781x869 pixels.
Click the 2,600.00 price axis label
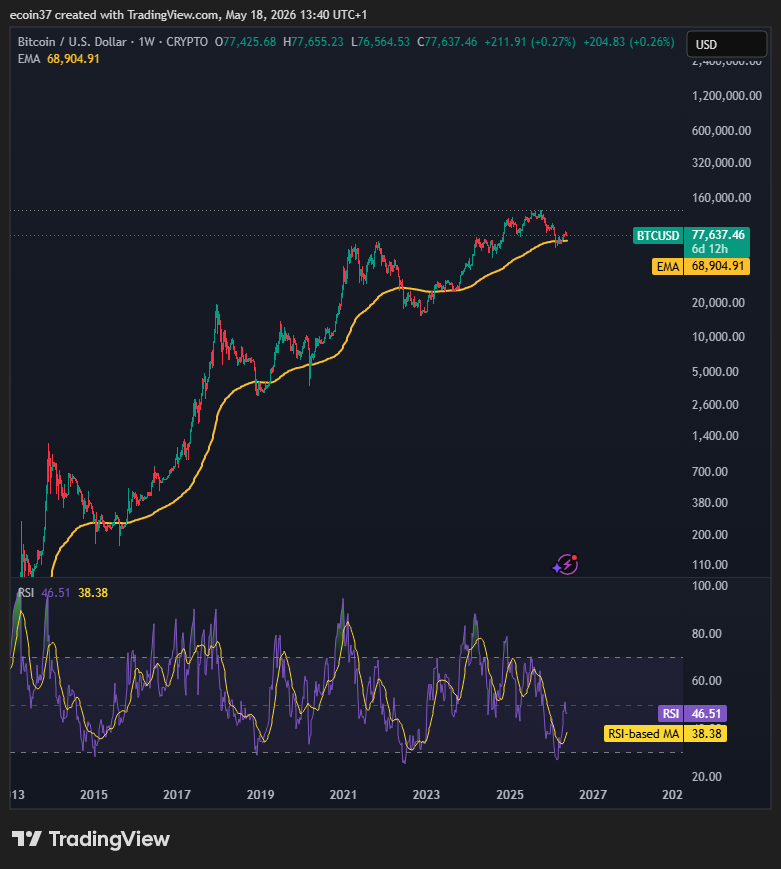[715, 405]
